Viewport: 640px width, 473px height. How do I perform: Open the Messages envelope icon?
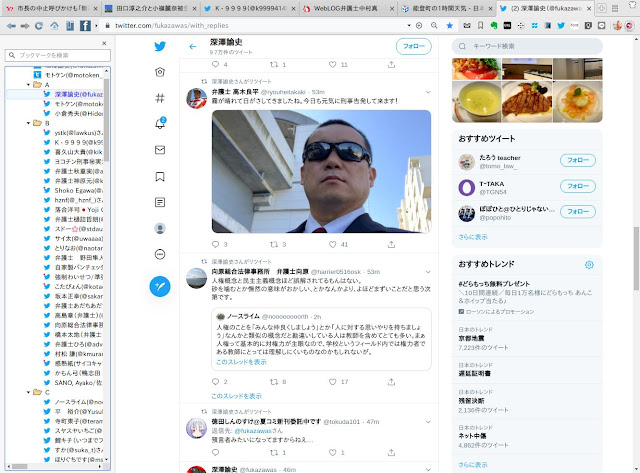coord(160,150)
